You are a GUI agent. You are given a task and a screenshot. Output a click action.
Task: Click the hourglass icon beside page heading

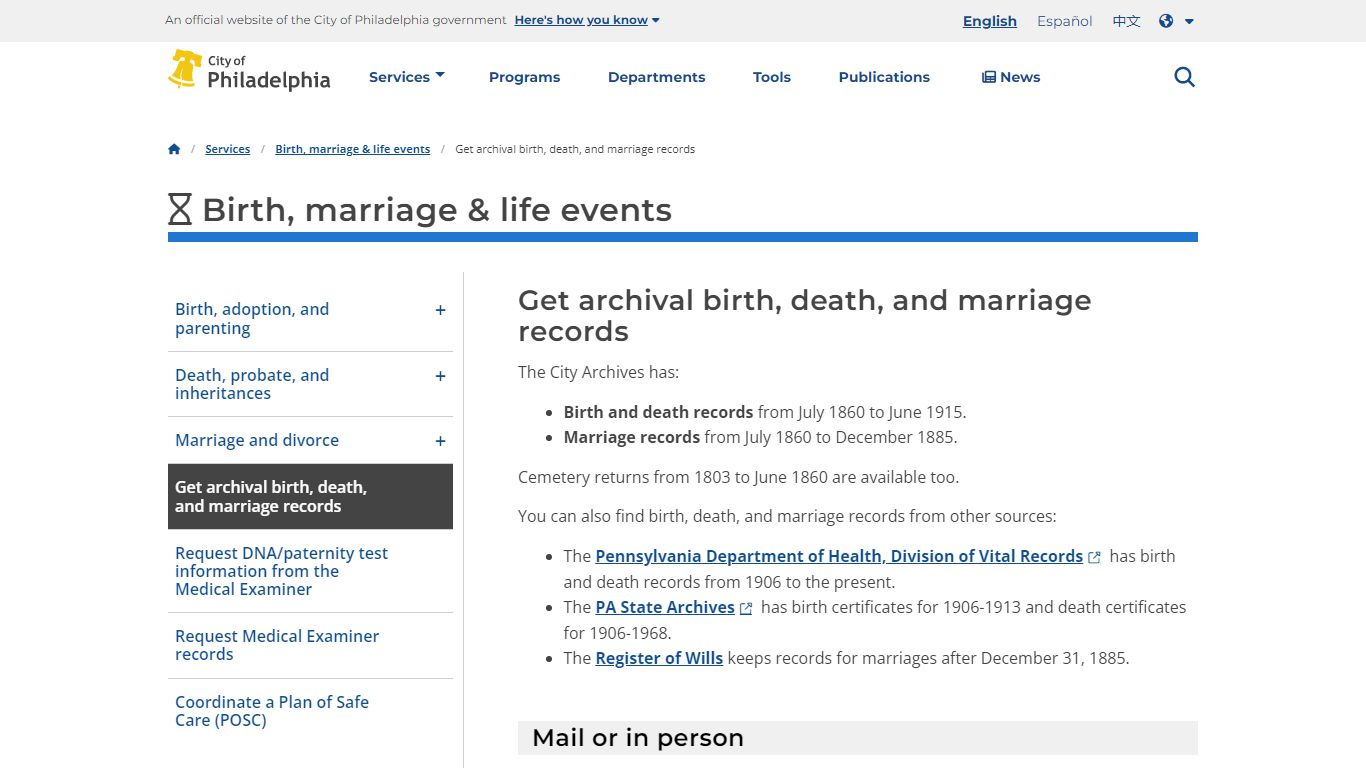click(x=180, y=209)
